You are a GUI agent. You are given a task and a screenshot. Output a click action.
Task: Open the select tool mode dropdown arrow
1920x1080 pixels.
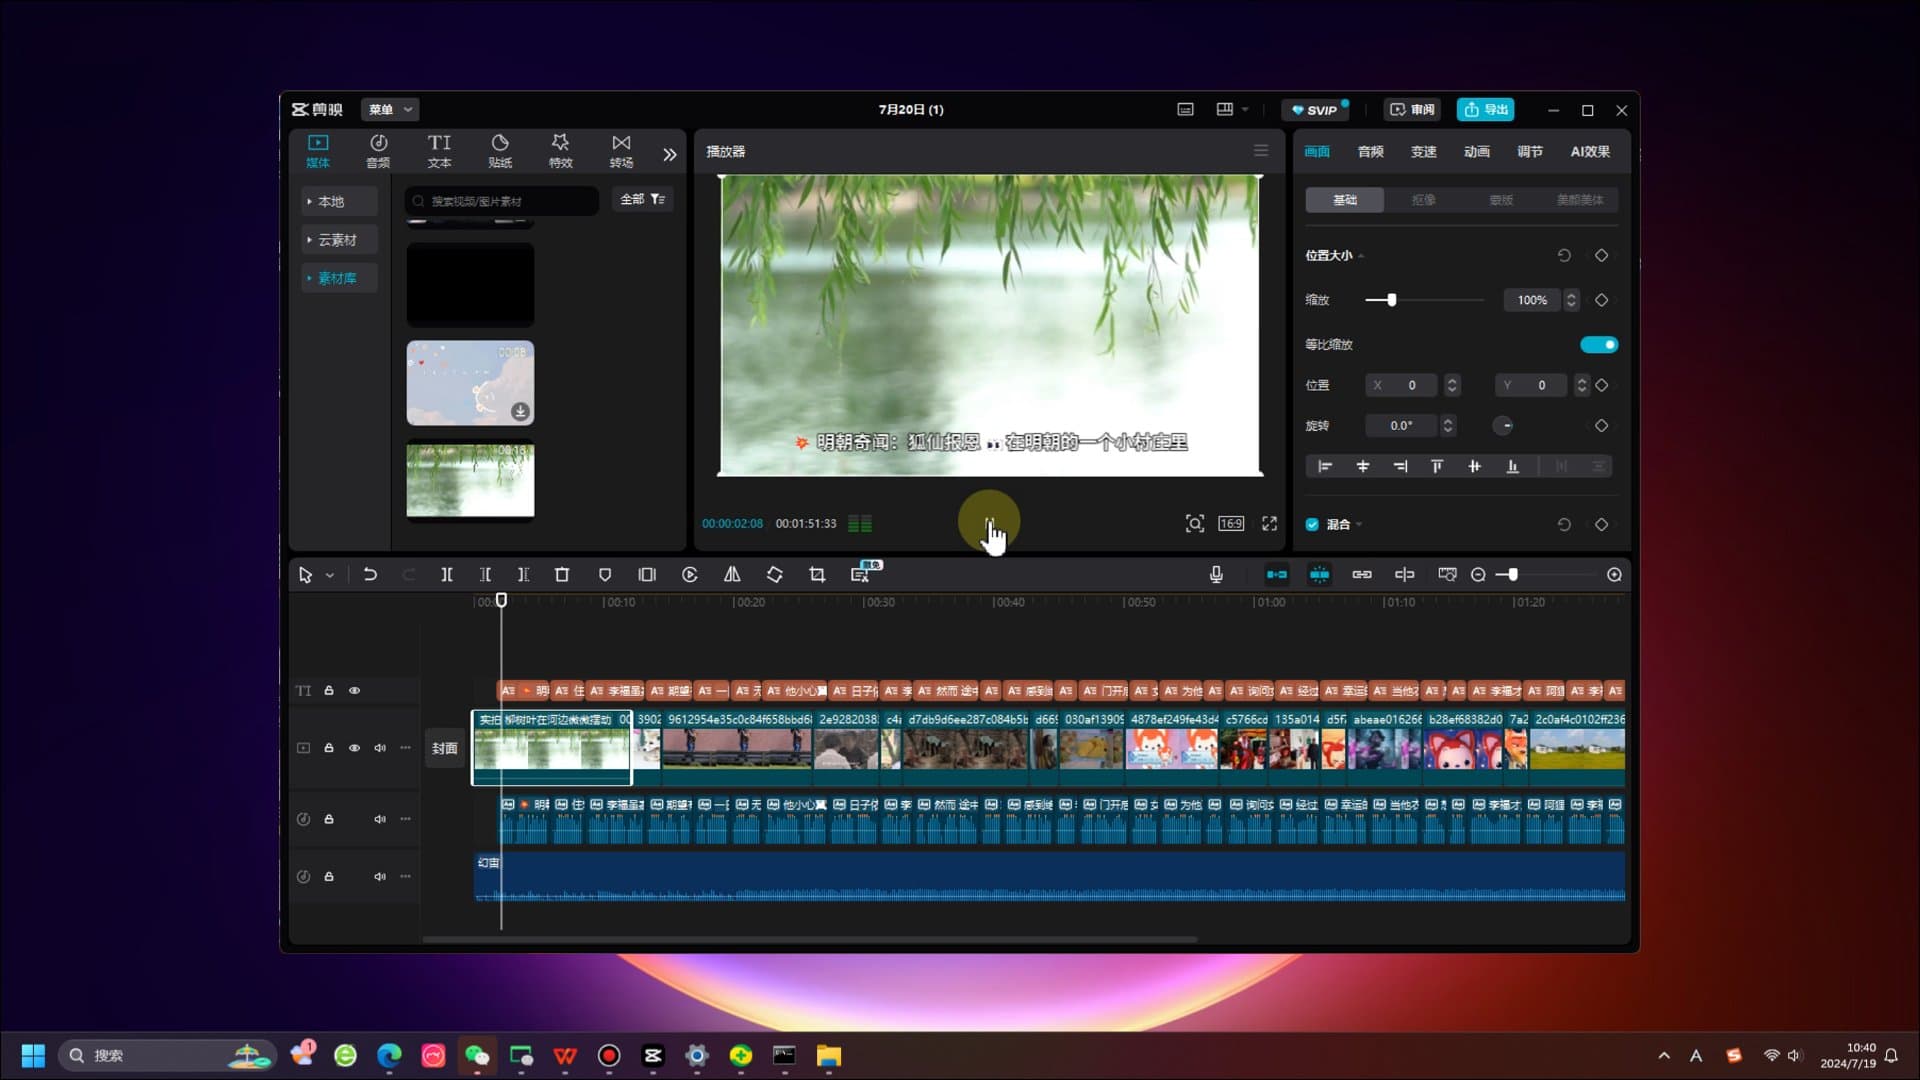coord(329,576)
